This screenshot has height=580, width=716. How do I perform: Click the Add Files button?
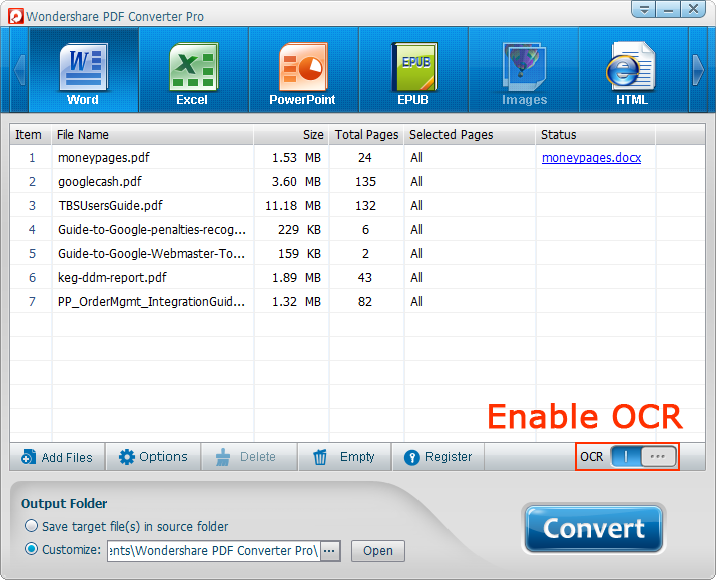click(57, 457)
